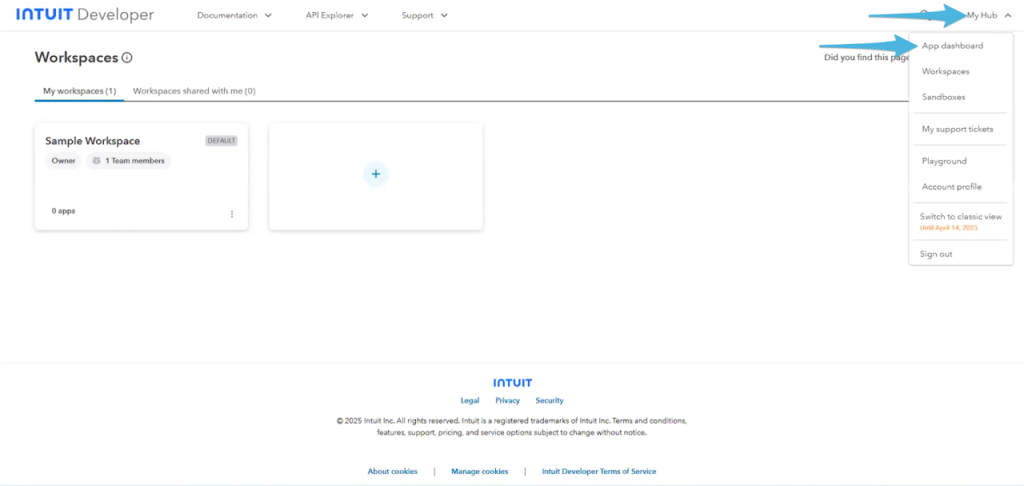The width and height of the screenshot is (1024, 486).
Task: Open Sample Workspace three-dot options menu
Action: [x=232, y=213]
